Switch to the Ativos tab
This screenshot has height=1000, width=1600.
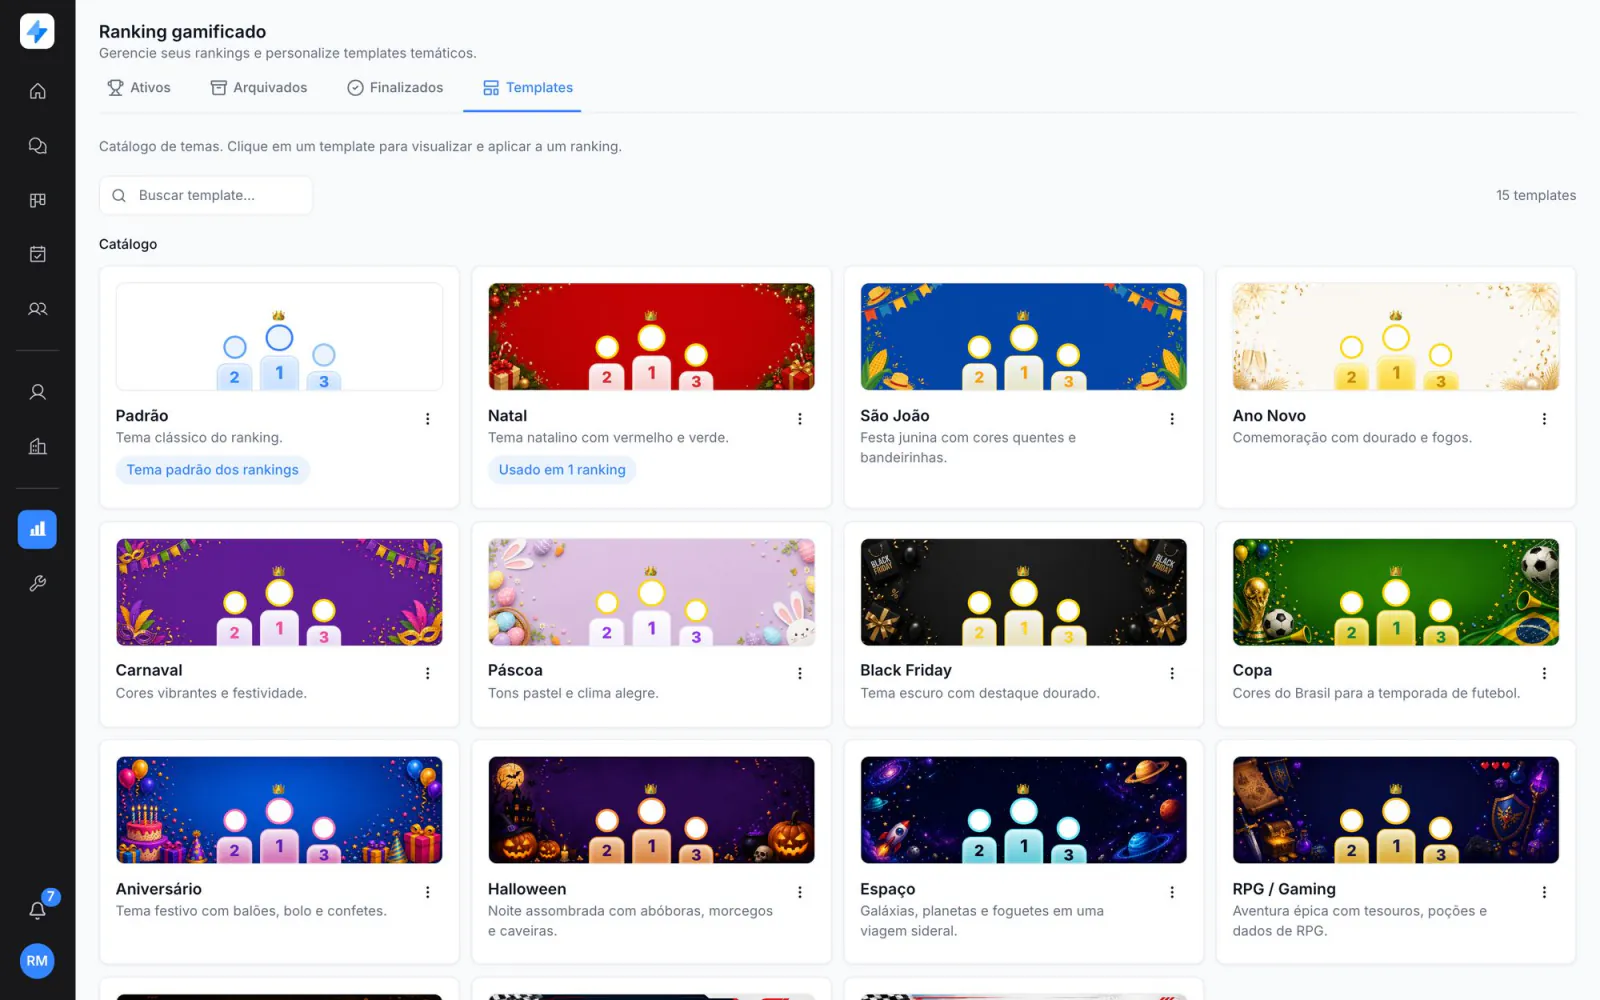[x=139, y=88]
